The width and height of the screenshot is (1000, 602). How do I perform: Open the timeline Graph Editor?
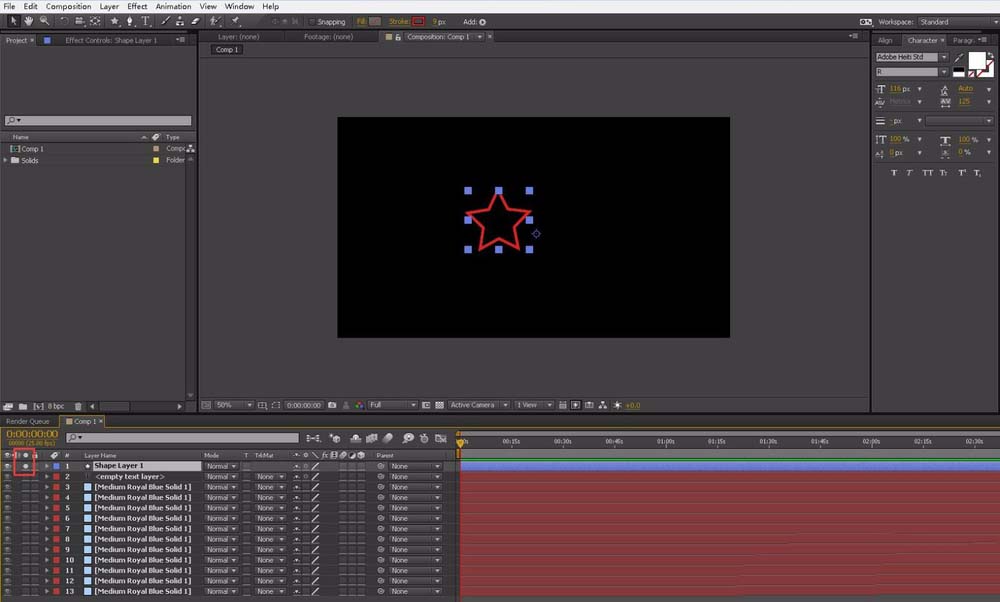440,438
